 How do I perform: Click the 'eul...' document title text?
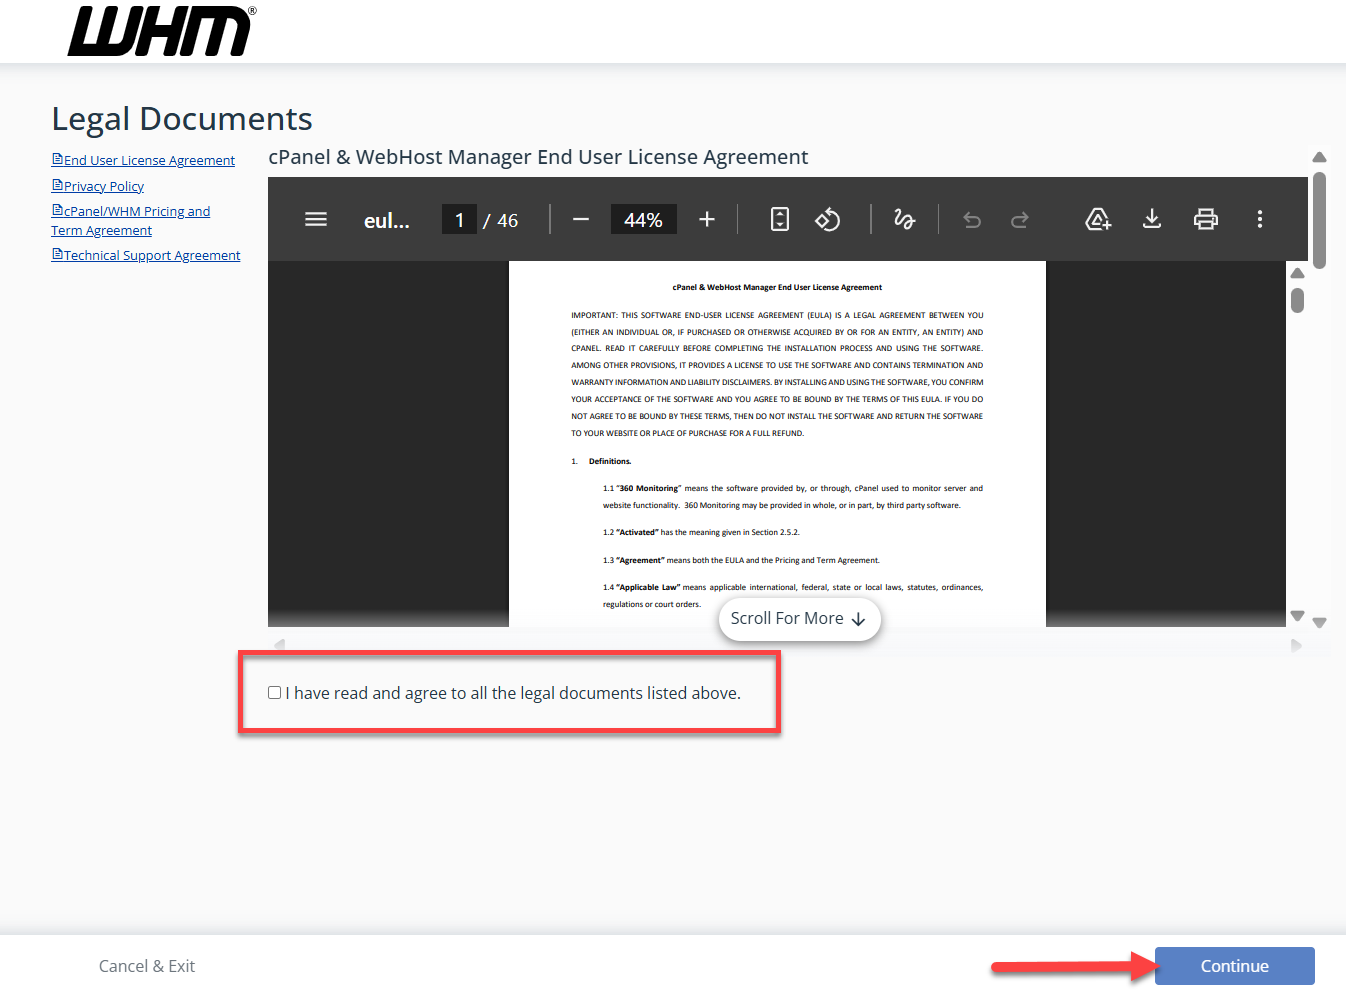(387, 221)
